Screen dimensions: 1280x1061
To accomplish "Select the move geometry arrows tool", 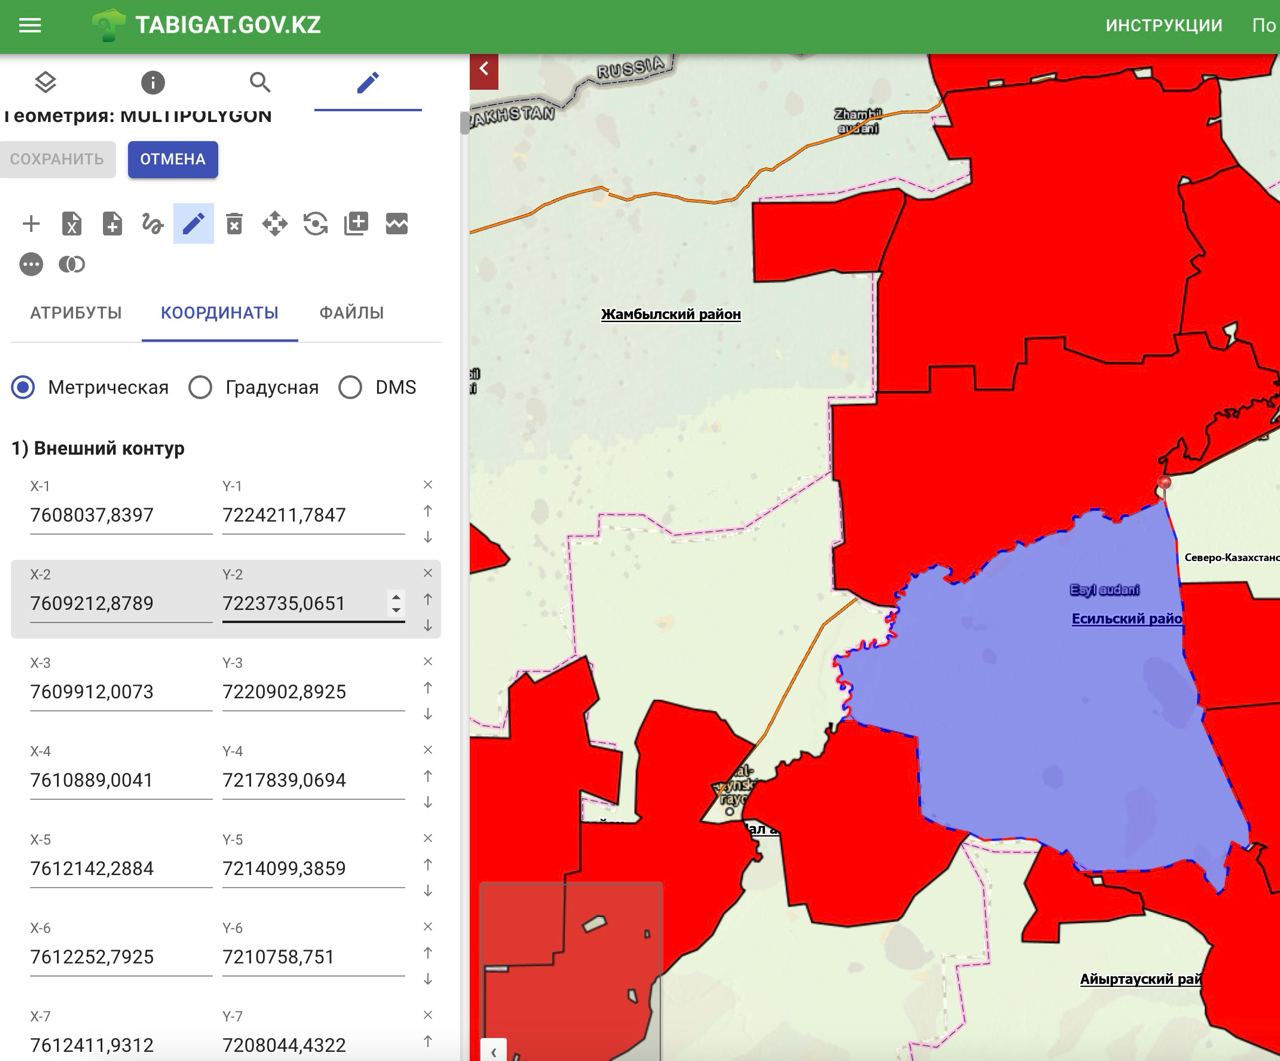I will pyautogui.click(x=275, y=224).
